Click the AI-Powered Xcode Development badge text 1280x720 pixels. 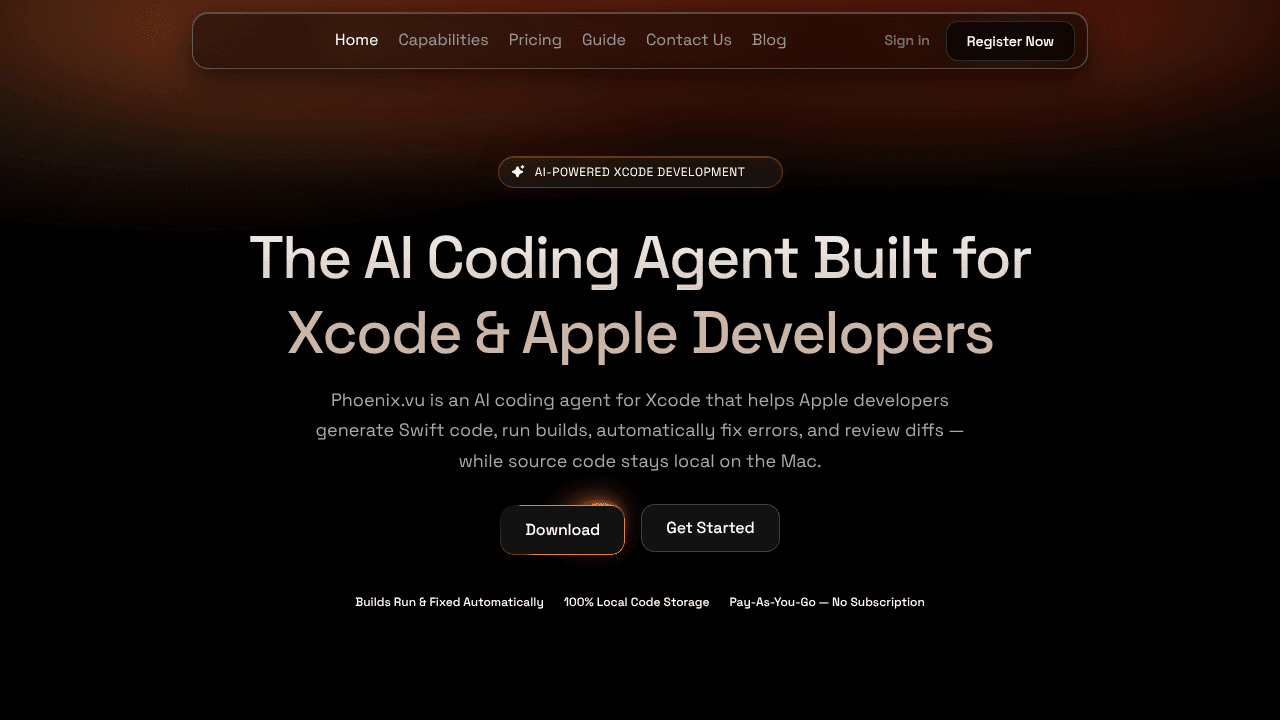[640, 172]
